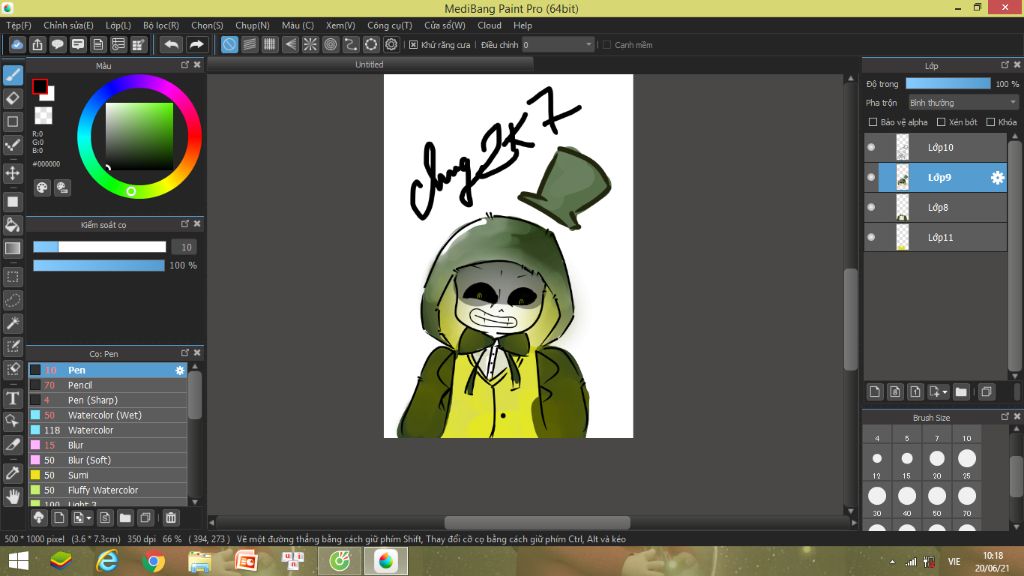
Task: Select the Text tool
Action: tap(12, 398)
